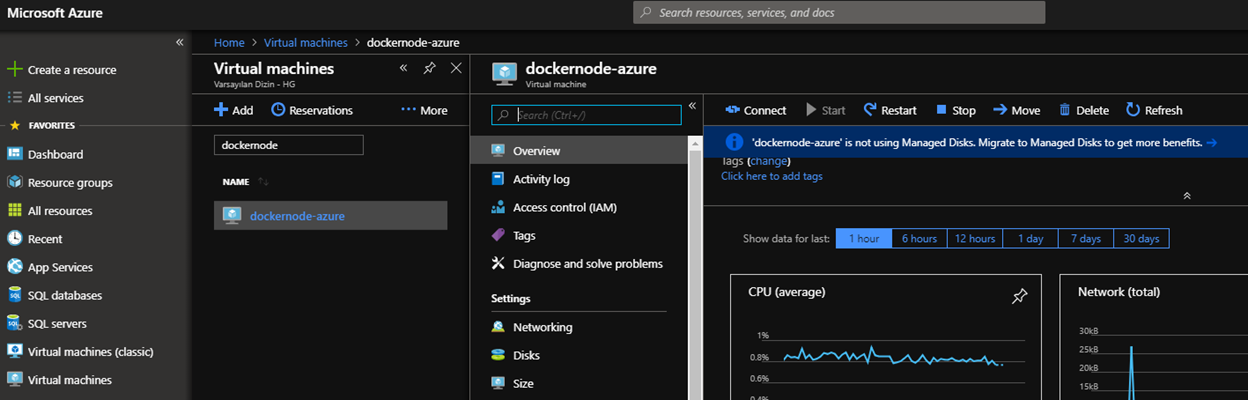Close the Virtual machines blade

pos(456,68)
